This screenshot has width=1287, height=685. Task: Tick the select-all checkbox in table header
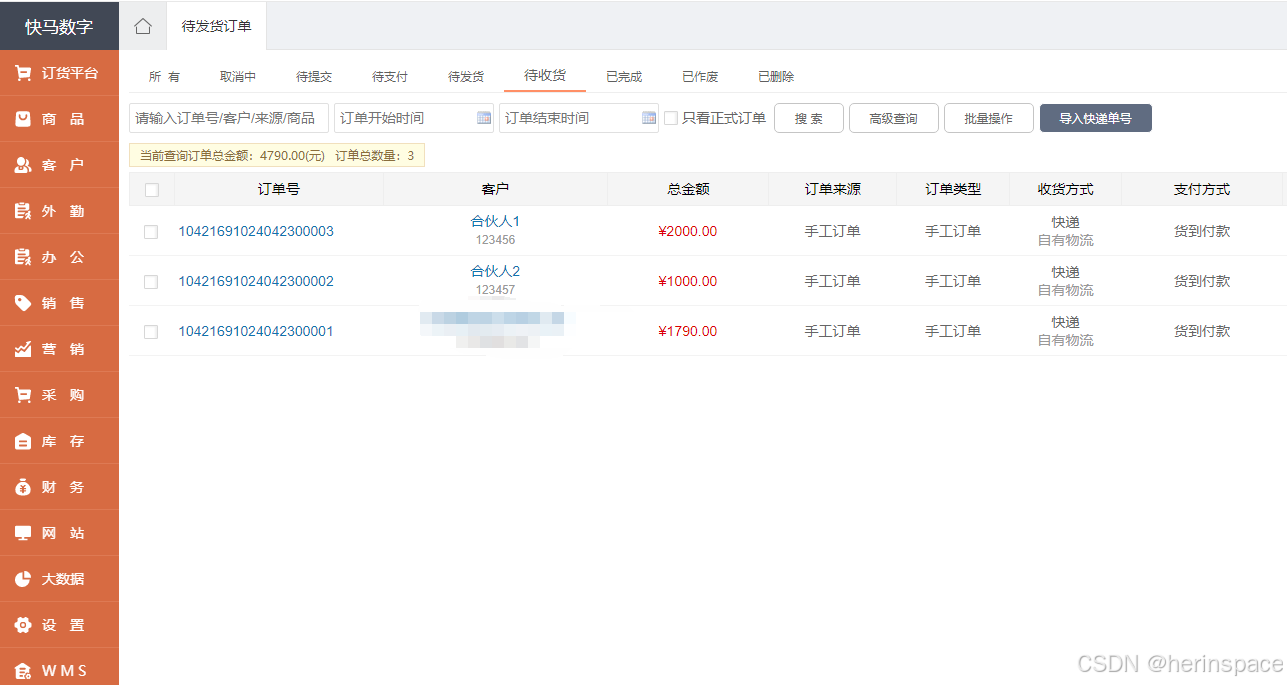[151, 190]
